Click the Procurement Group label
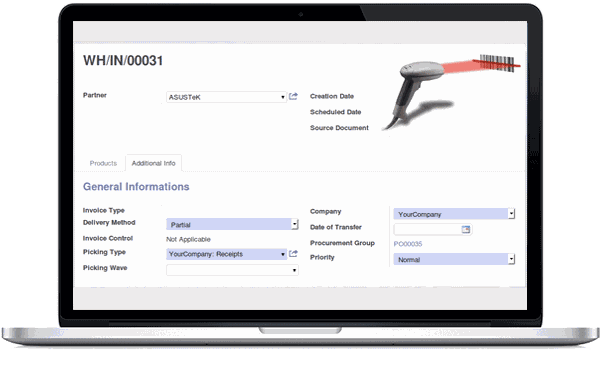 [x=342, y=243]
